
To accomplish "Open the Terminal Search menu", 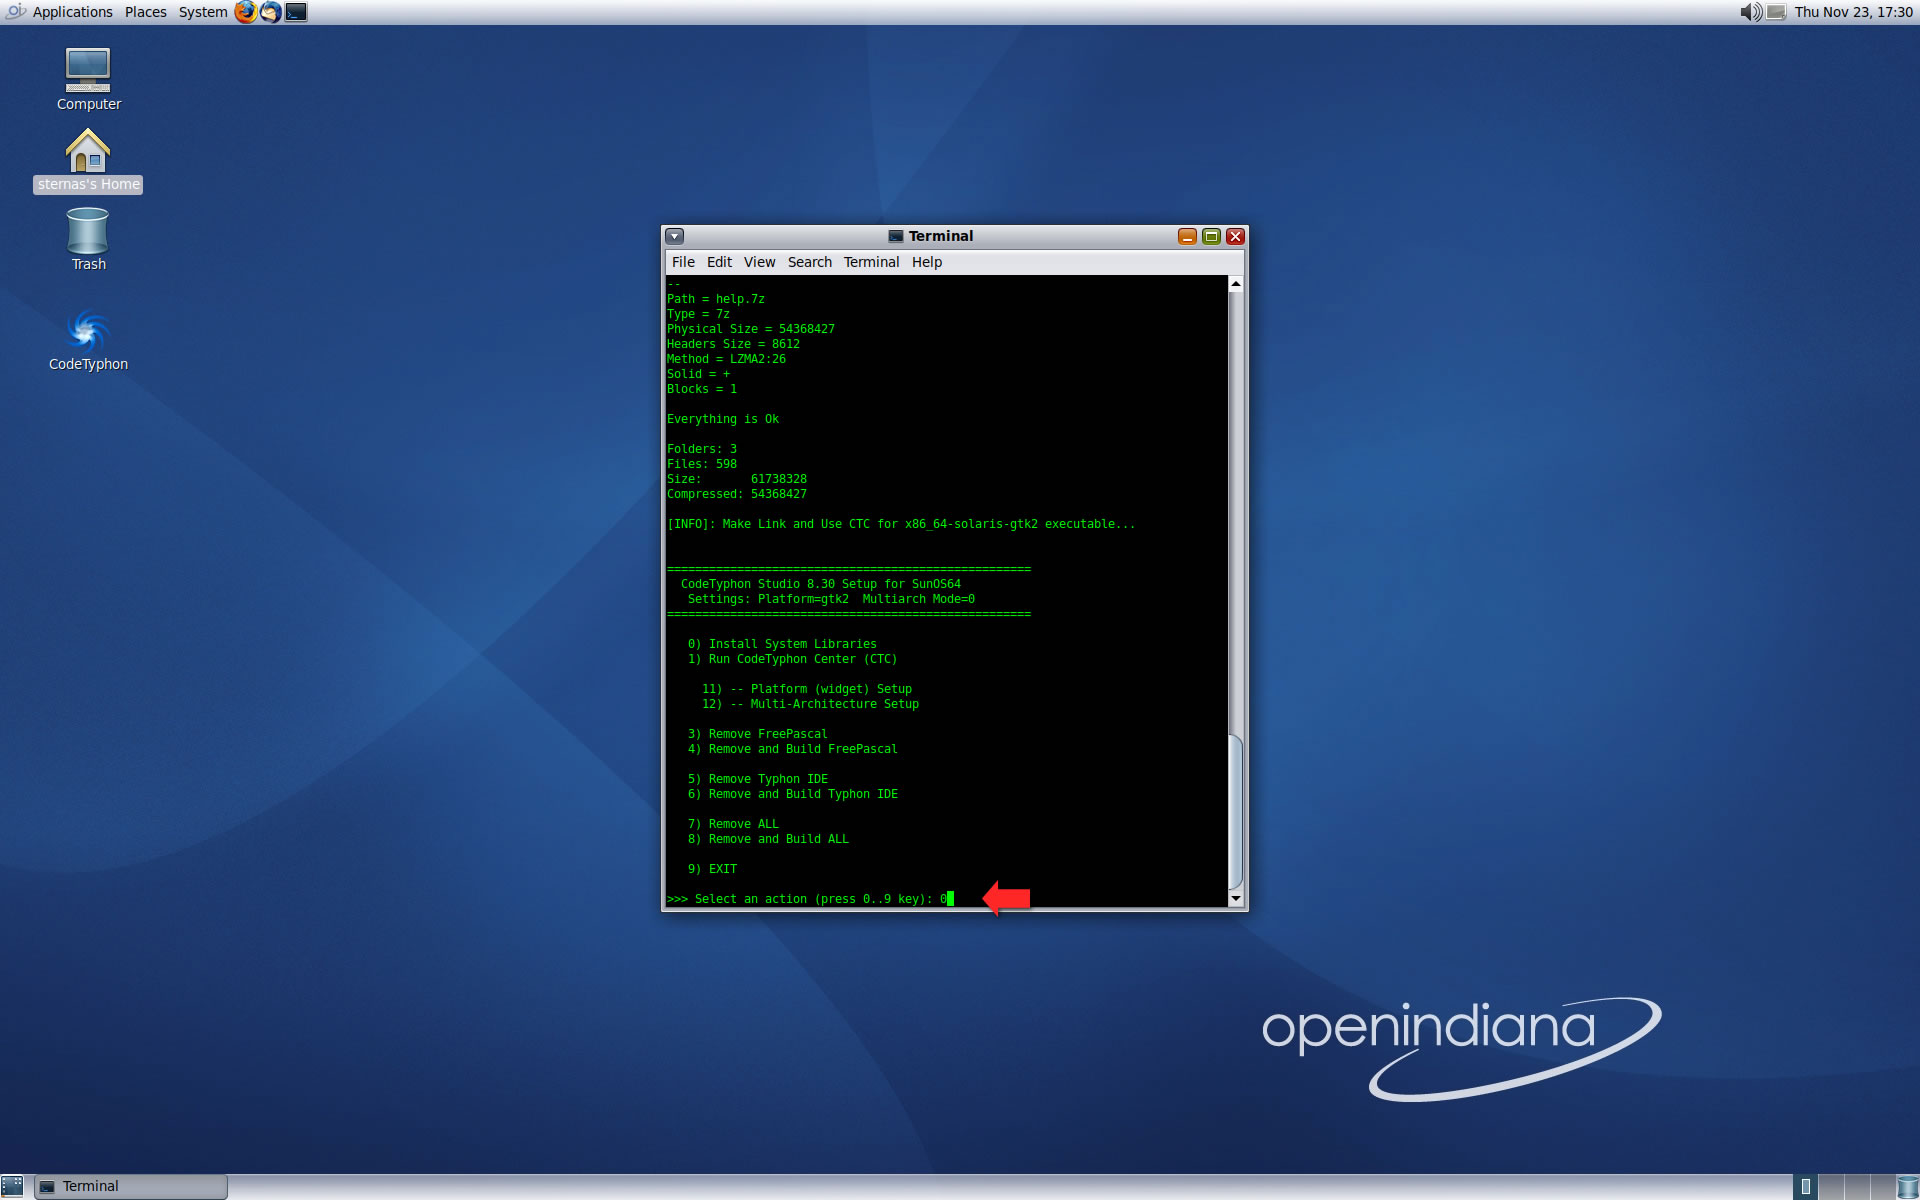I will [809, 262].
